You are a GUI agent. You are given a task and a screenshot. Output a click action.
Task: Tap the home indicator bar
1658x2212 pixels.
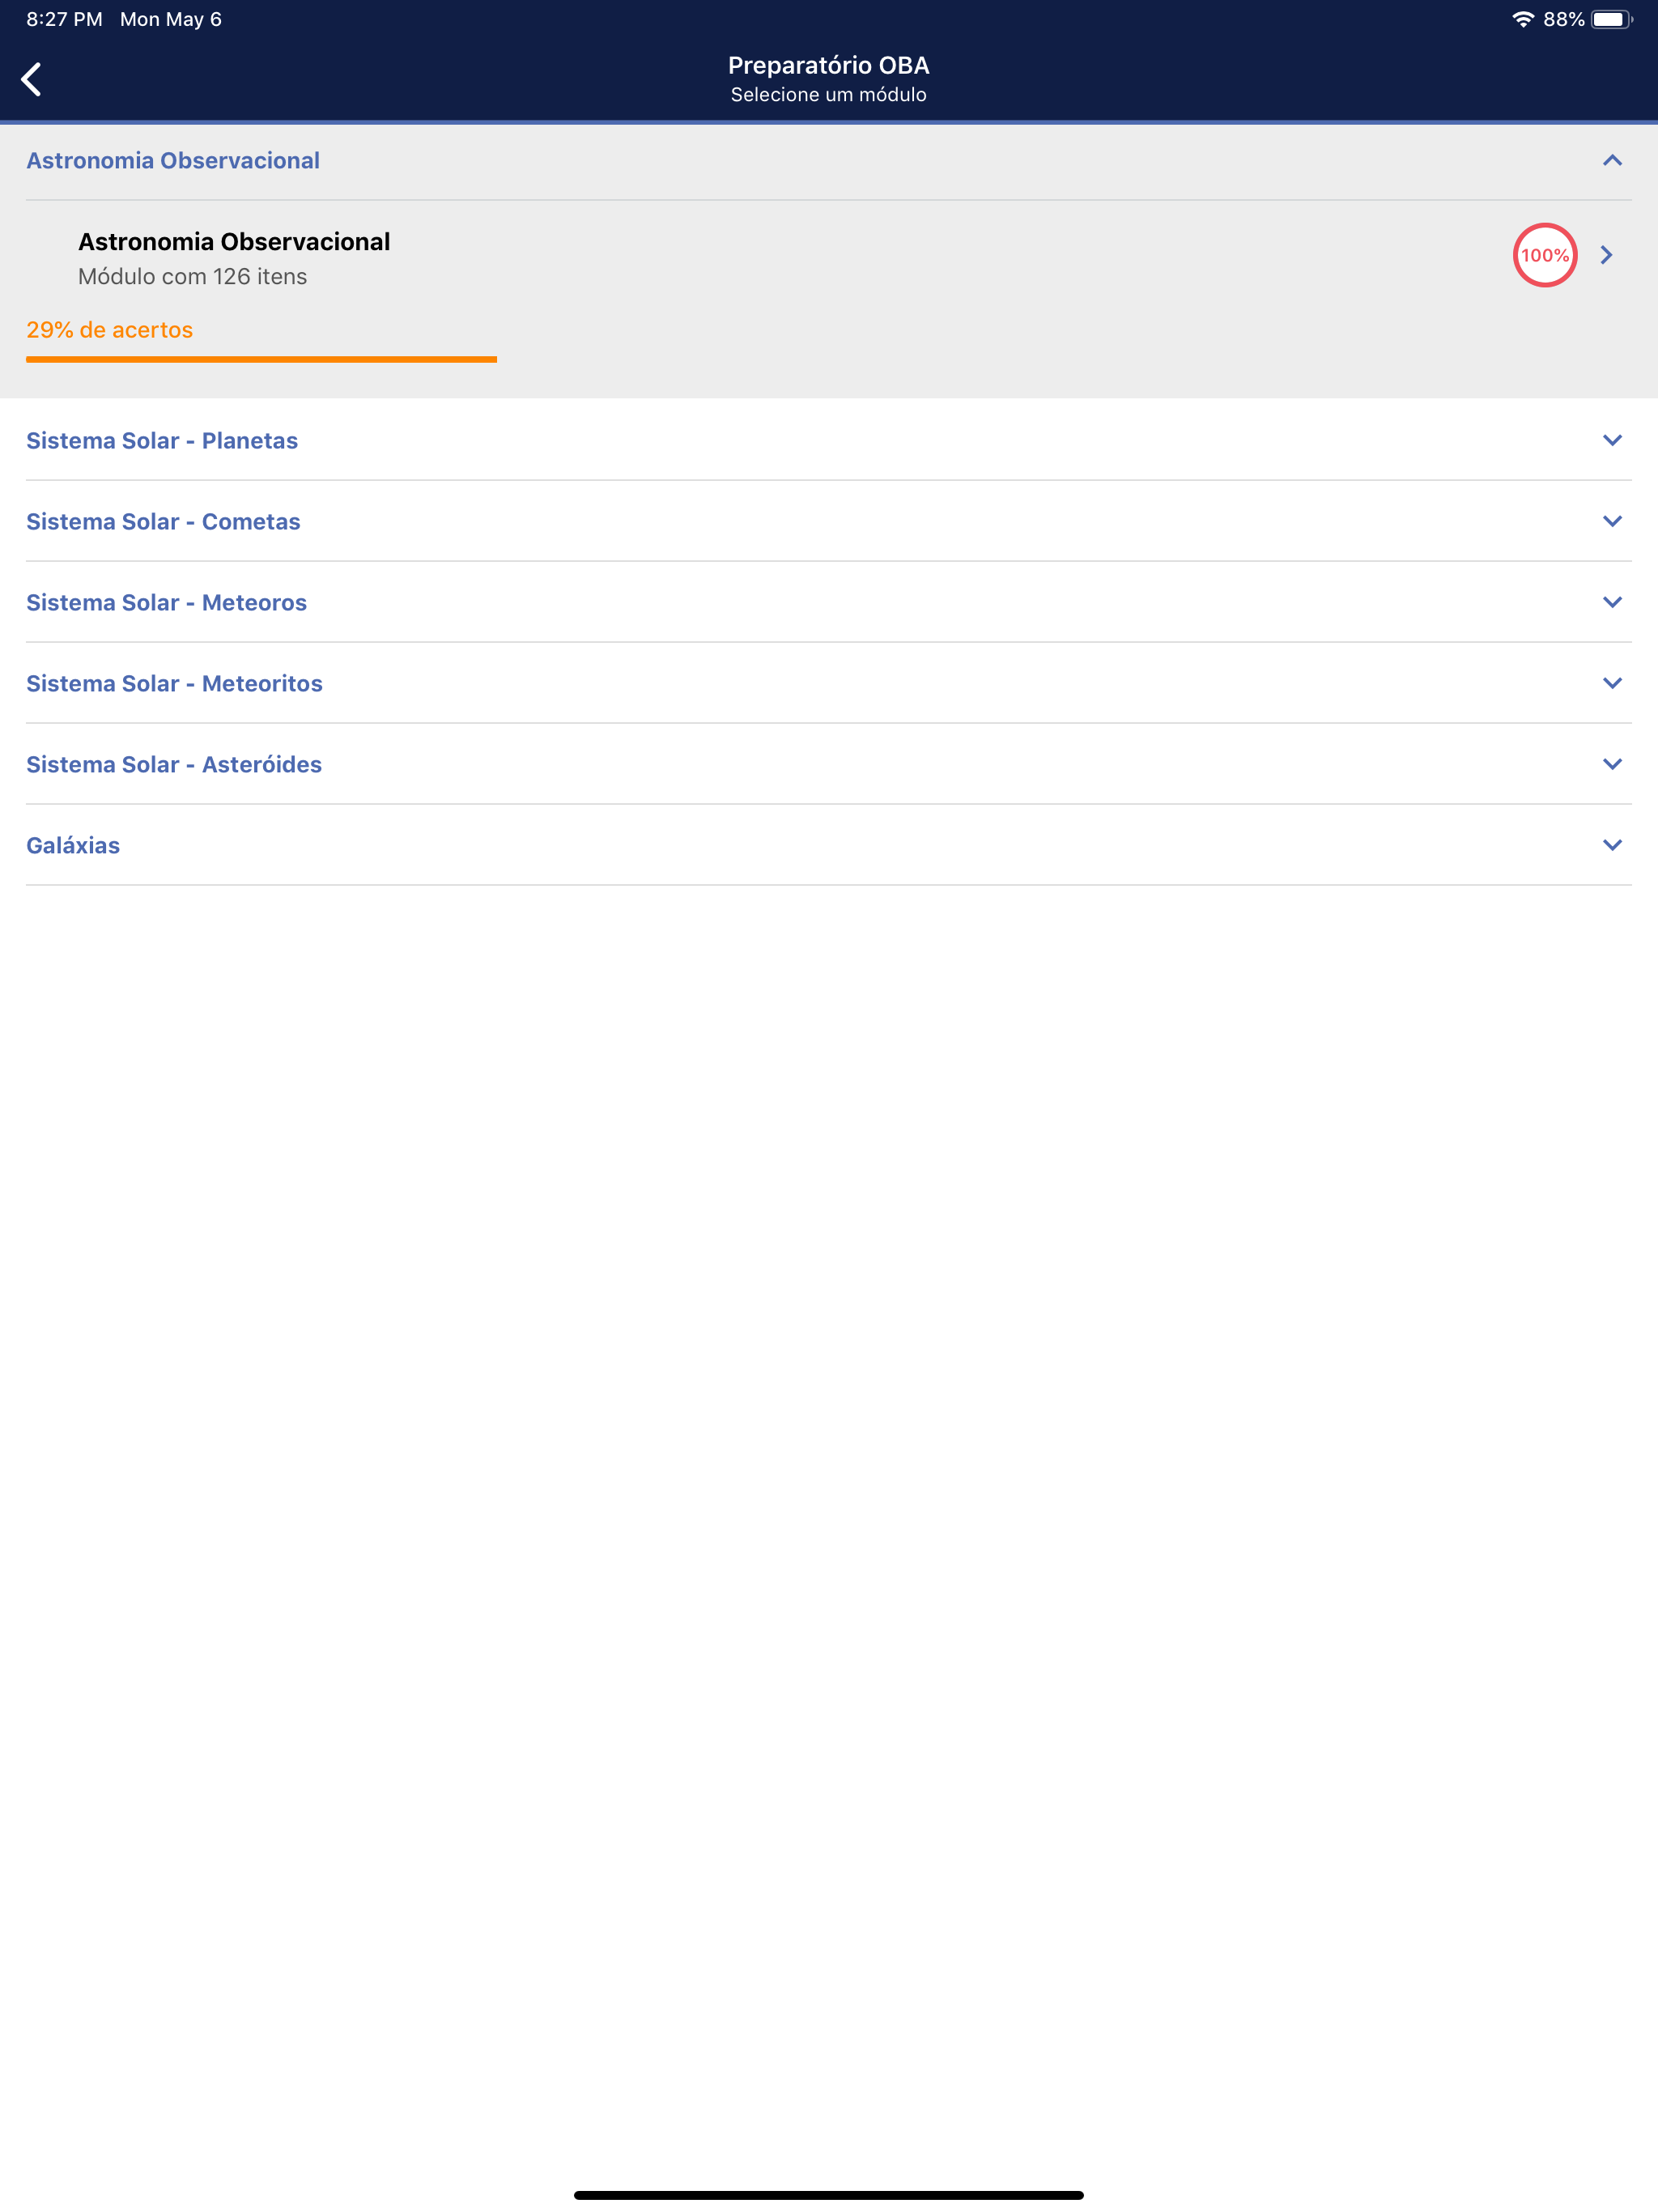click(828, 2195)
